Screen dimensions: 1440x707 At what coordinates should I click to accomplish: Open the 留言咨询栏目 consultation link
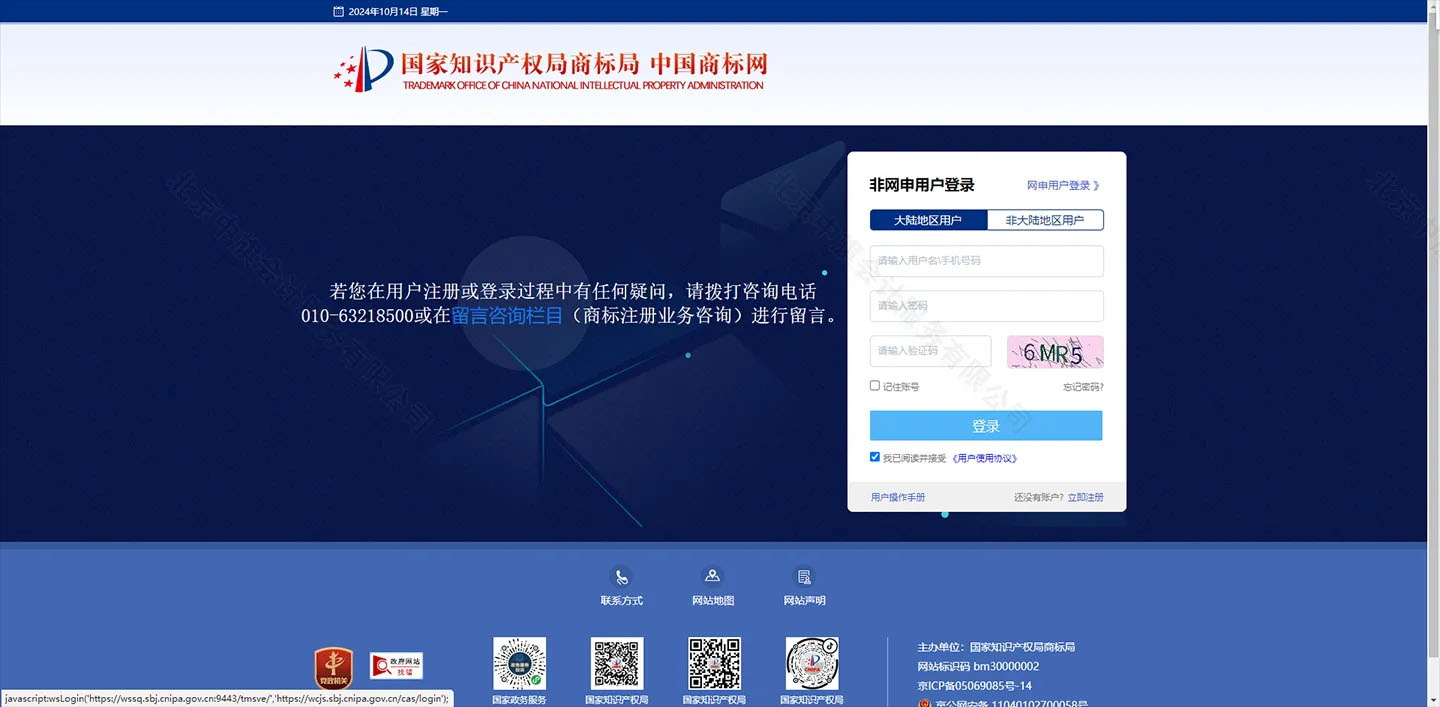[x=505, y=314]
